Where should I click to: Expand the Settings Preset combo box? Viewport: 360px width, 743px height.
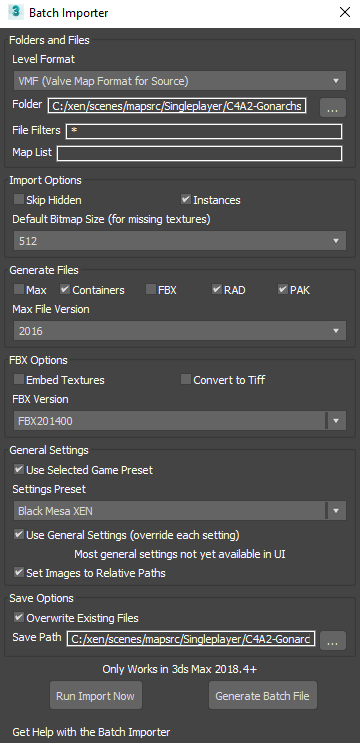pos(180,511)
